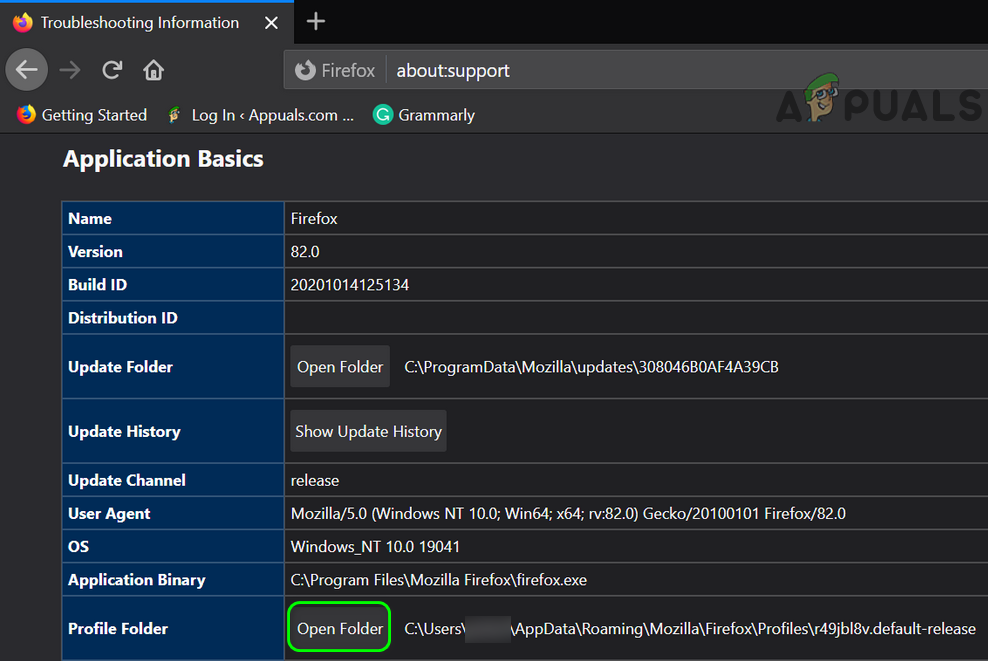Click the Profile Folder path text
This screenshot has width=988, height=661.
[690, 629]
